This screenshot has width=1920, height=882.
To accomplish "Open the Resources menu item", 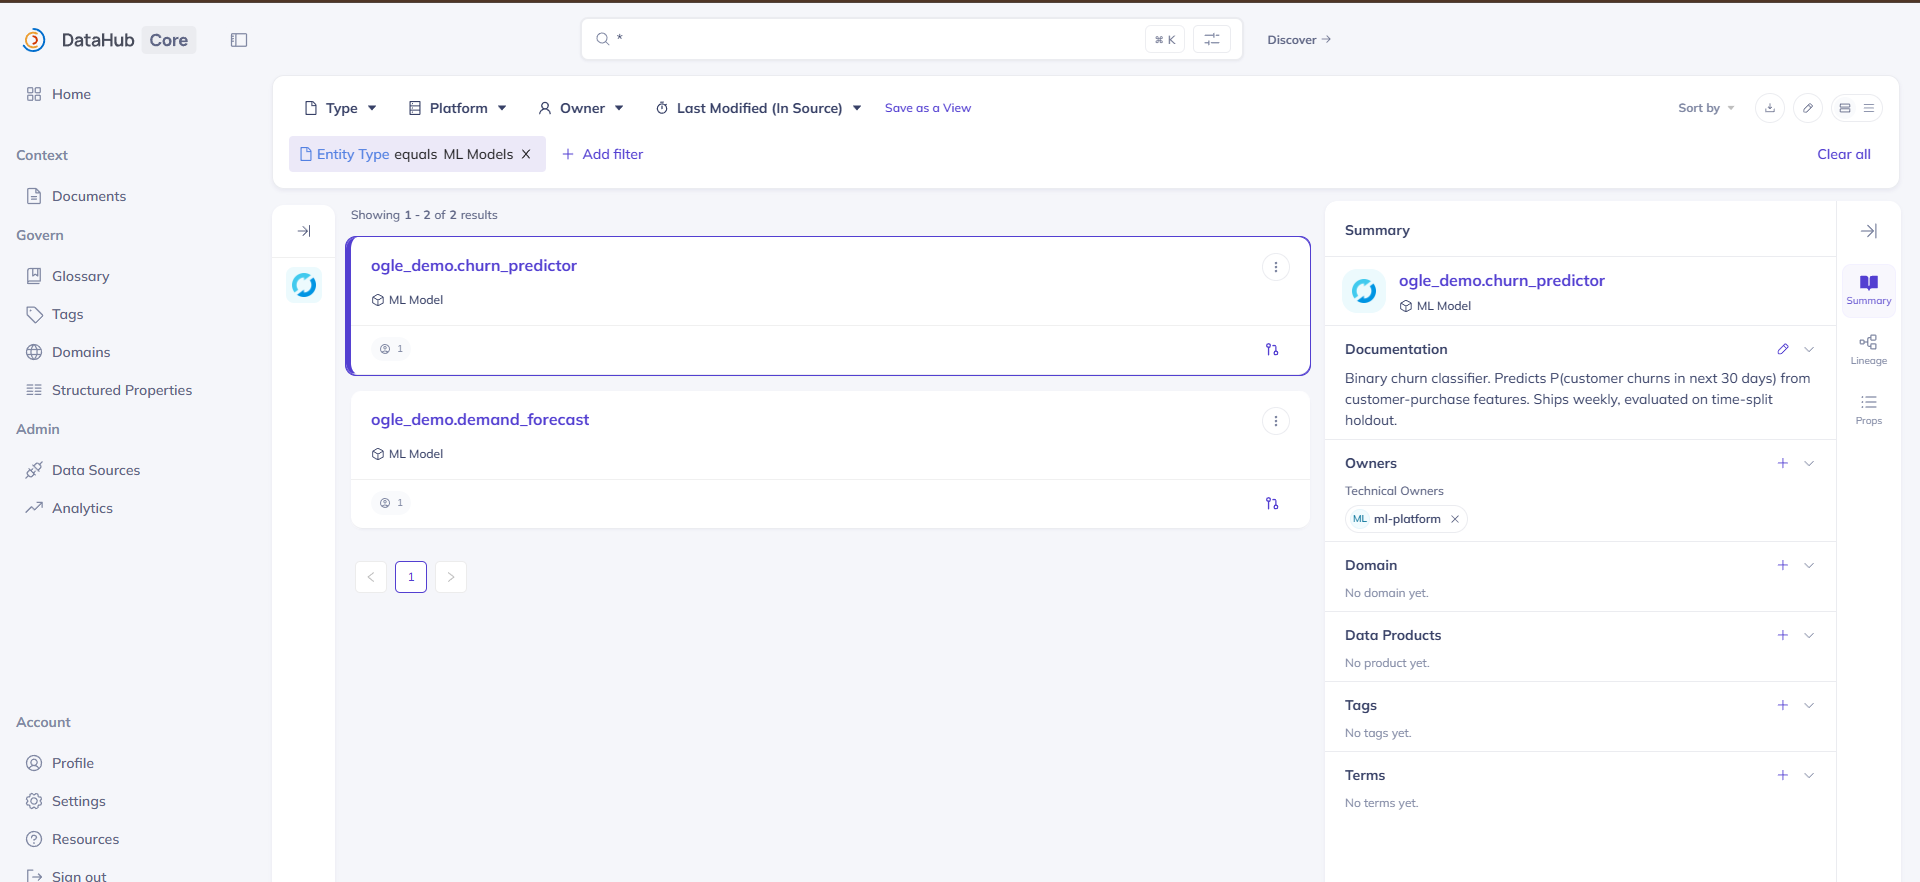I will (85, 839).
